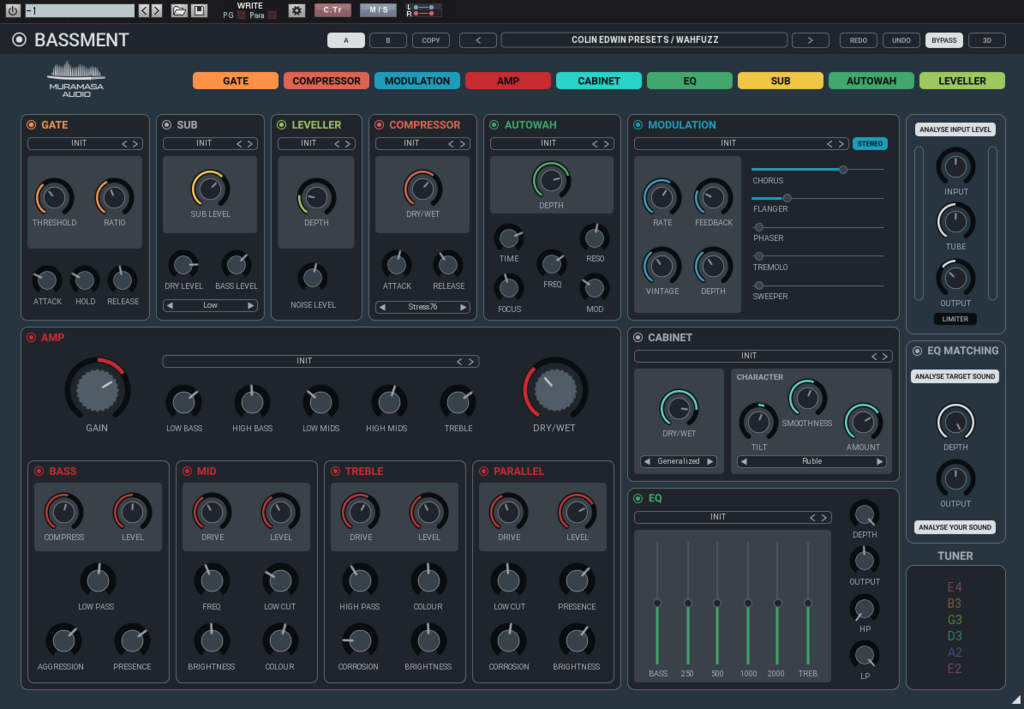This screenshot has height=709, width=1024.
Task: Toggle the EQ MATCHING power button
Action: [x=917, y=351]
